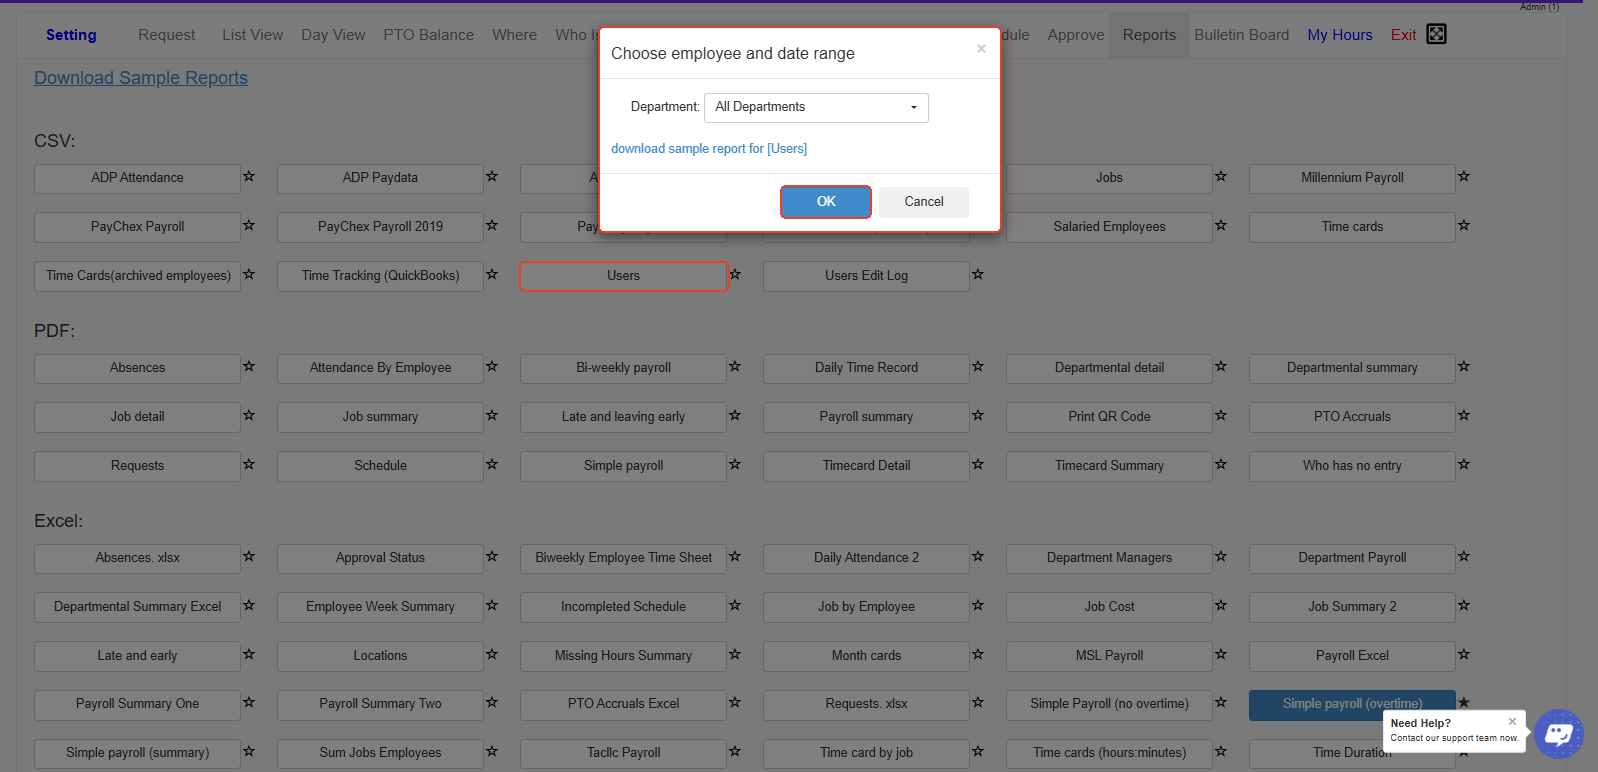Screen dimensions: 1598x772
Task: Open the support chat bubble icon
Action: tap(1558, 735)
